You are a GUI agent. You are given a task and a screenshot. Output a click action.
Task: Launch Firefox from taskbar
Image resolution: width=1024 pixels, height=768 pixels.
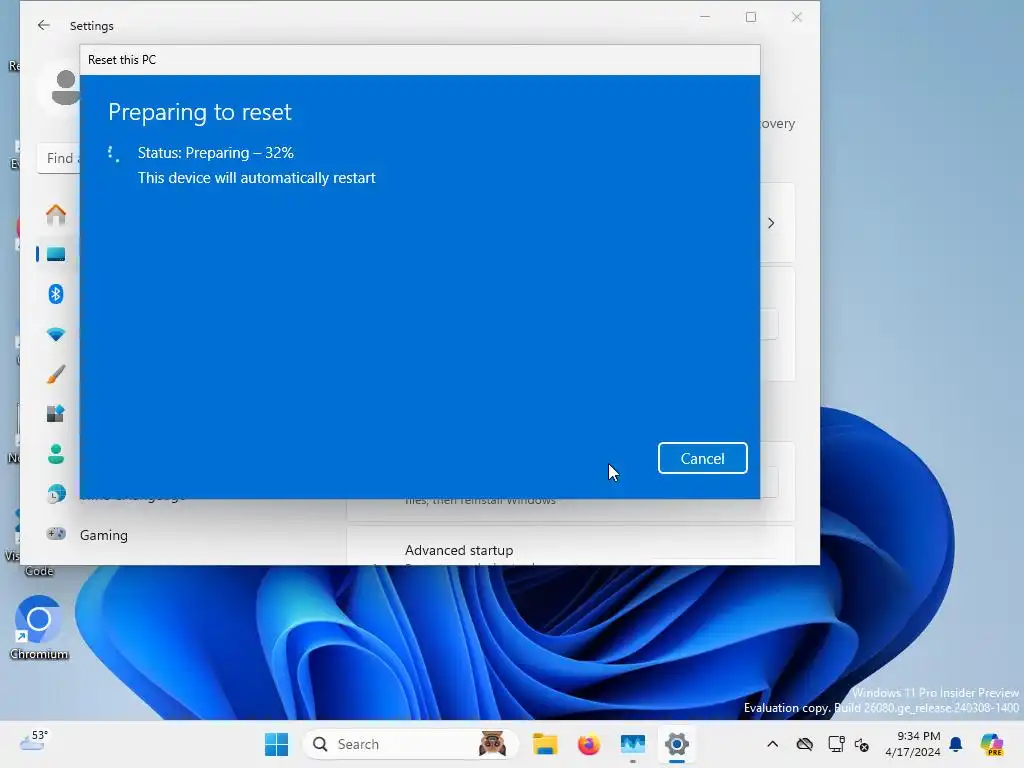point(588,744)
